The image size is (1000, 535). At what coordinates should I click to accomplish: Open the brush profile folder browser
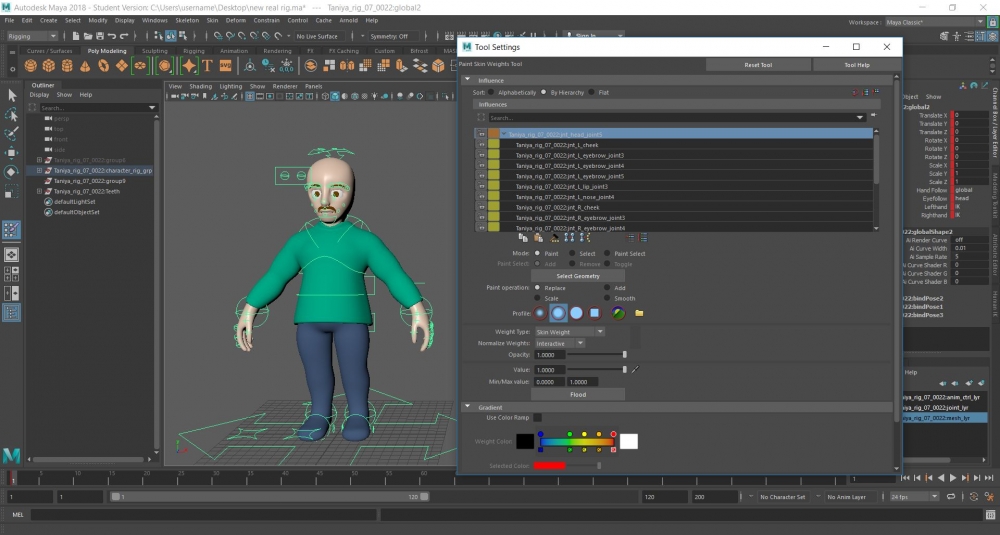coord(639,313)
